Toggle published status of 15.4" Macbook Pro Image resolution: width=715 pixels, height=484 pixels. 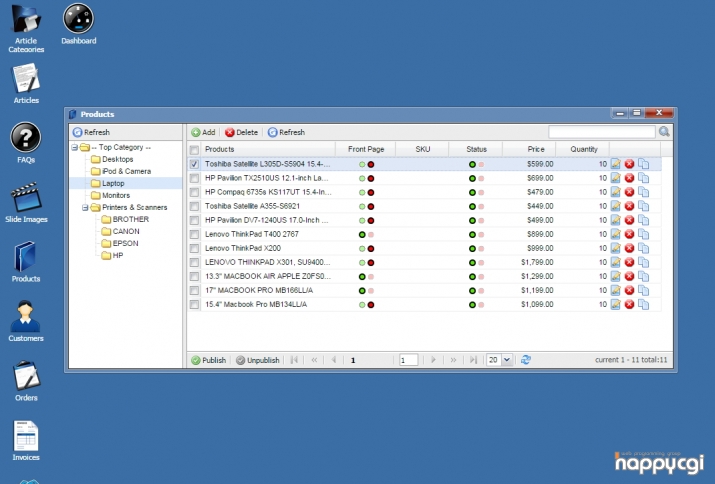[x=477, y=305]
